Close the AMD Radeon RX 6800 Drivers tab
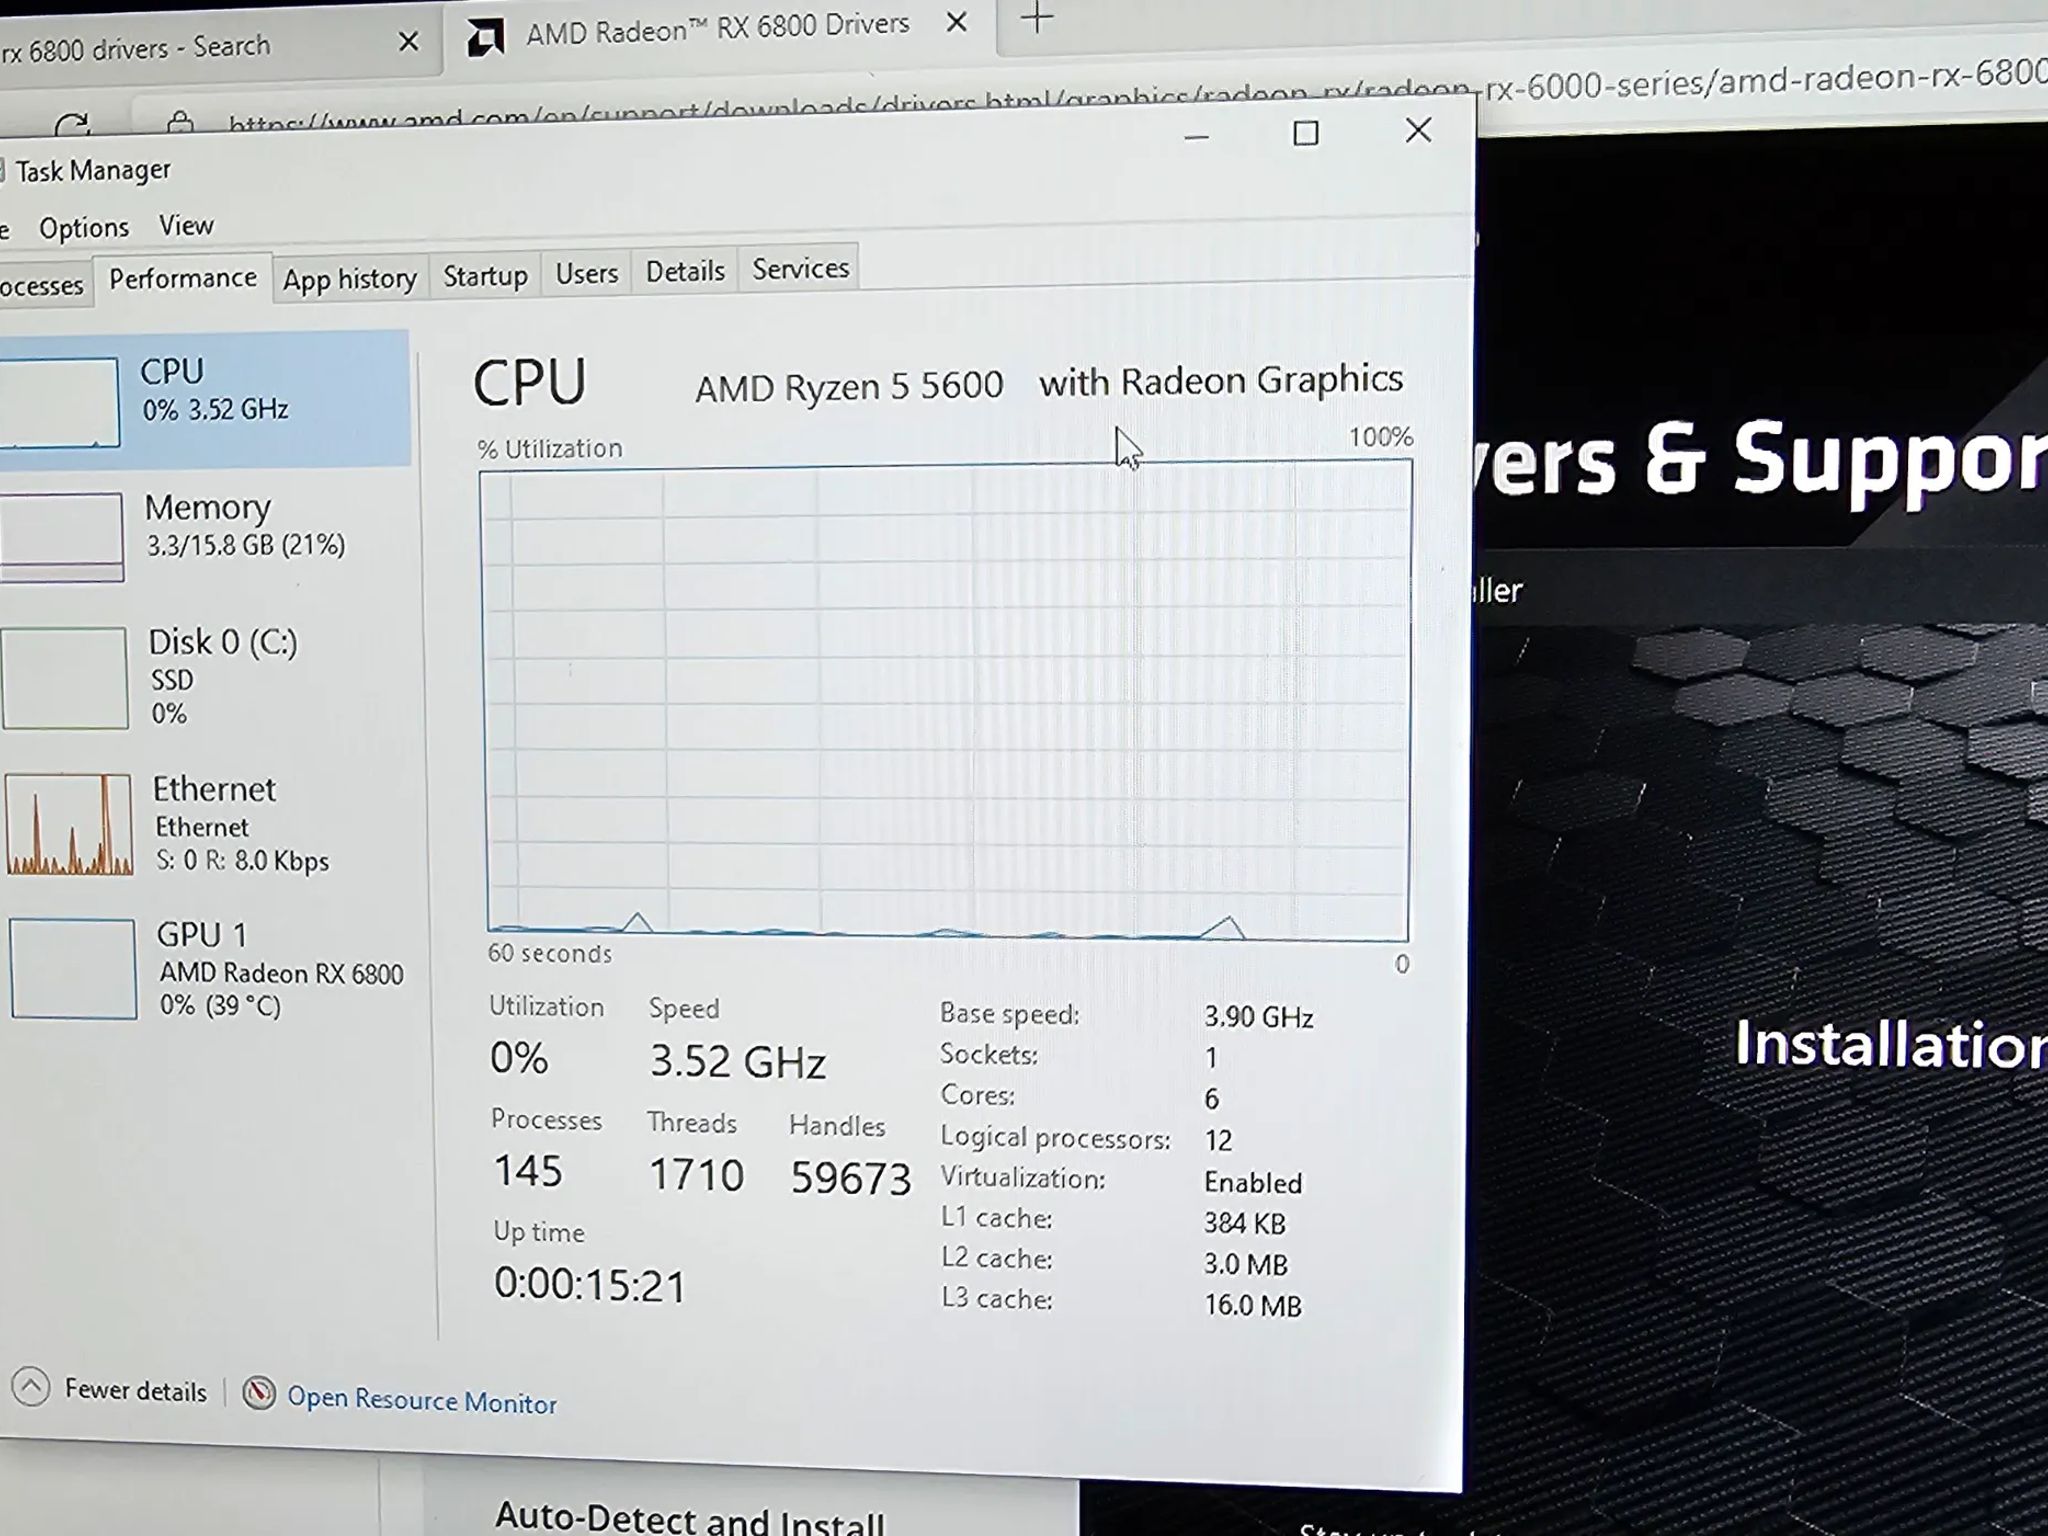The height and width of the screenshot is (1536, 2048). (957, 21)
